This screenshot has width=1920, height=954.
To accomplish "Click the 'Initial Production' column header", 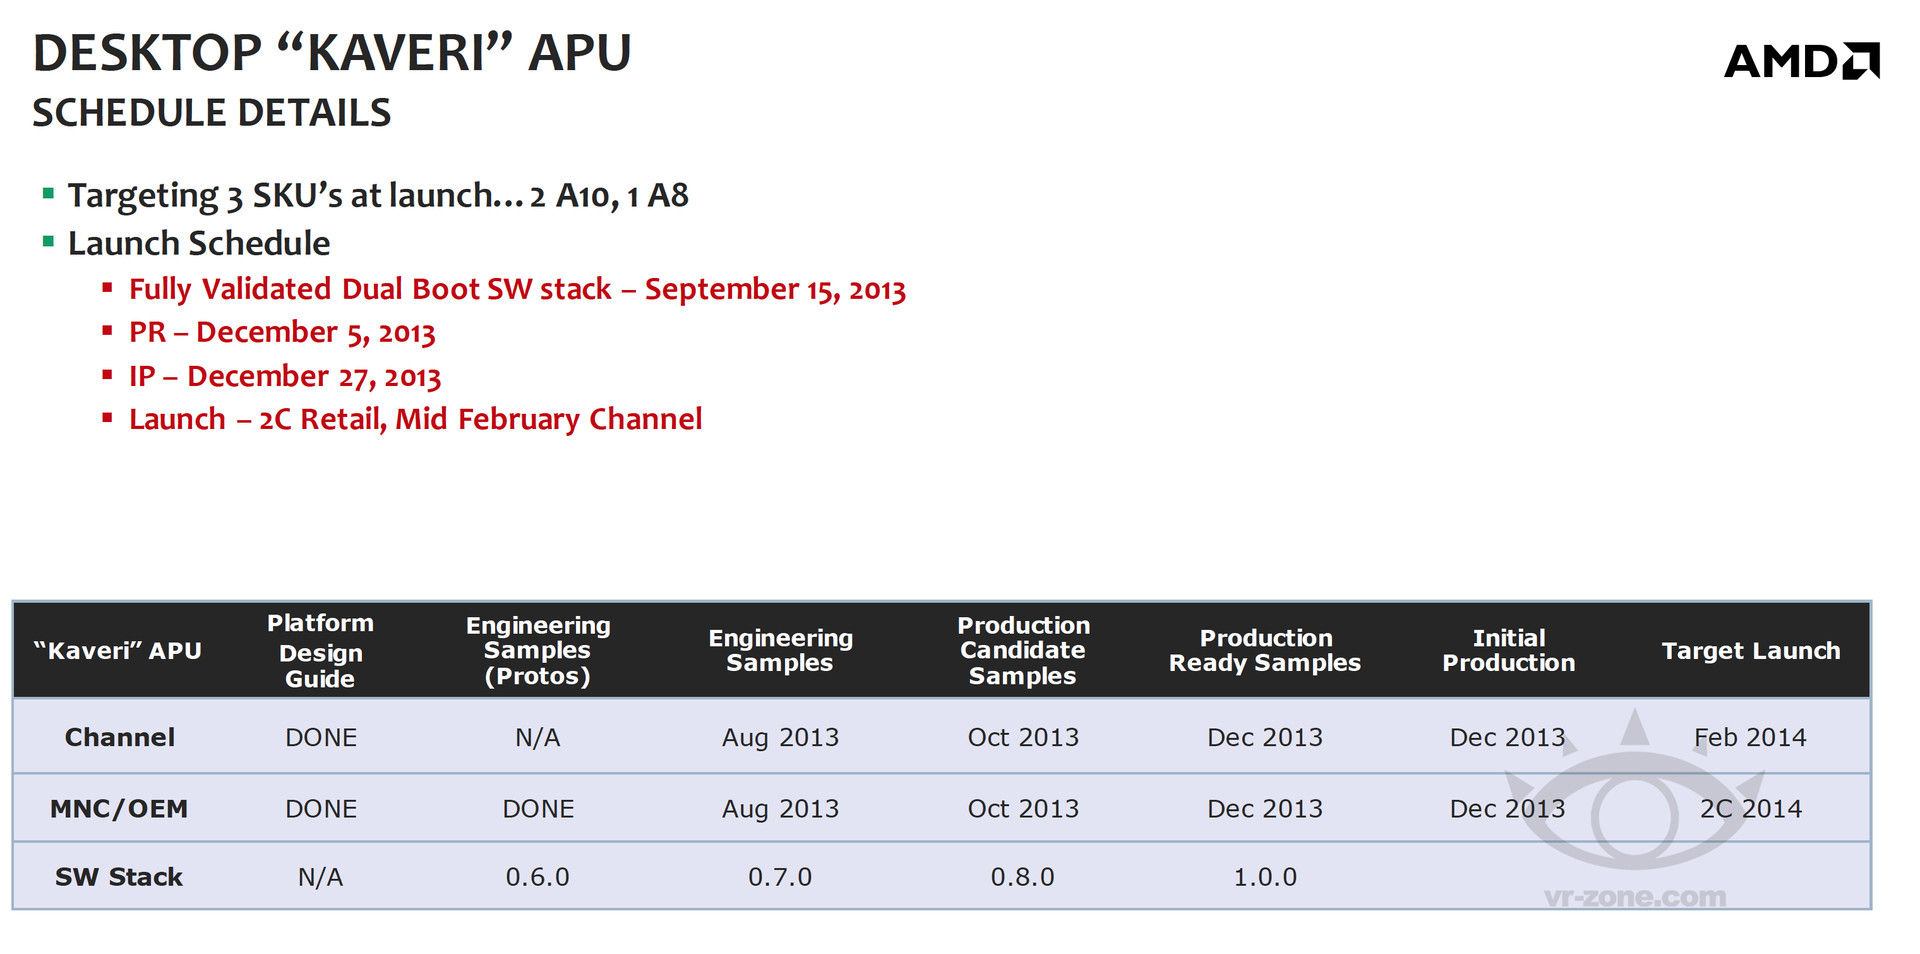I will (1508, 651).
